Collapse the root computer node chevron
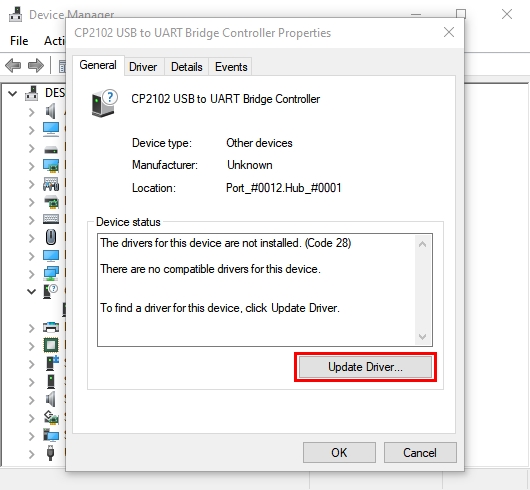 coord(13,94)
